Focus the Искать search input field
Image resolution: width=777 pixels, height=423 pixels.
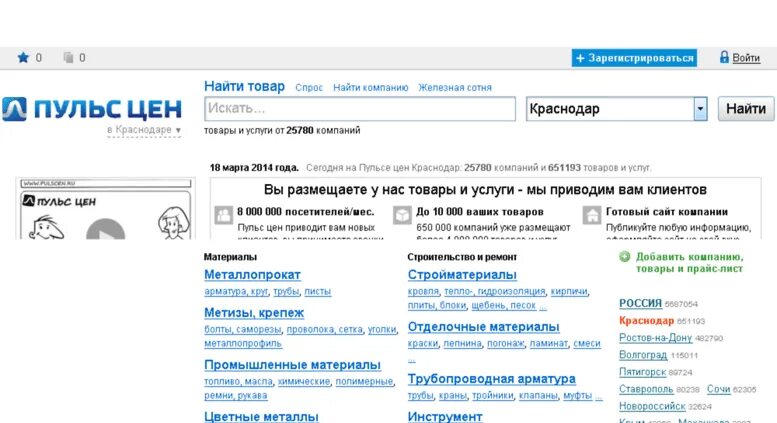[360, 108]
